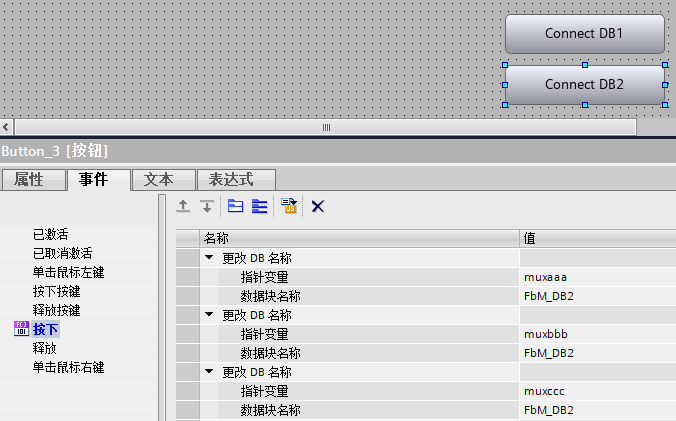Select the 释放按键 event in list
The height and width of the screenshot is (421, 676).
(56, 310)
